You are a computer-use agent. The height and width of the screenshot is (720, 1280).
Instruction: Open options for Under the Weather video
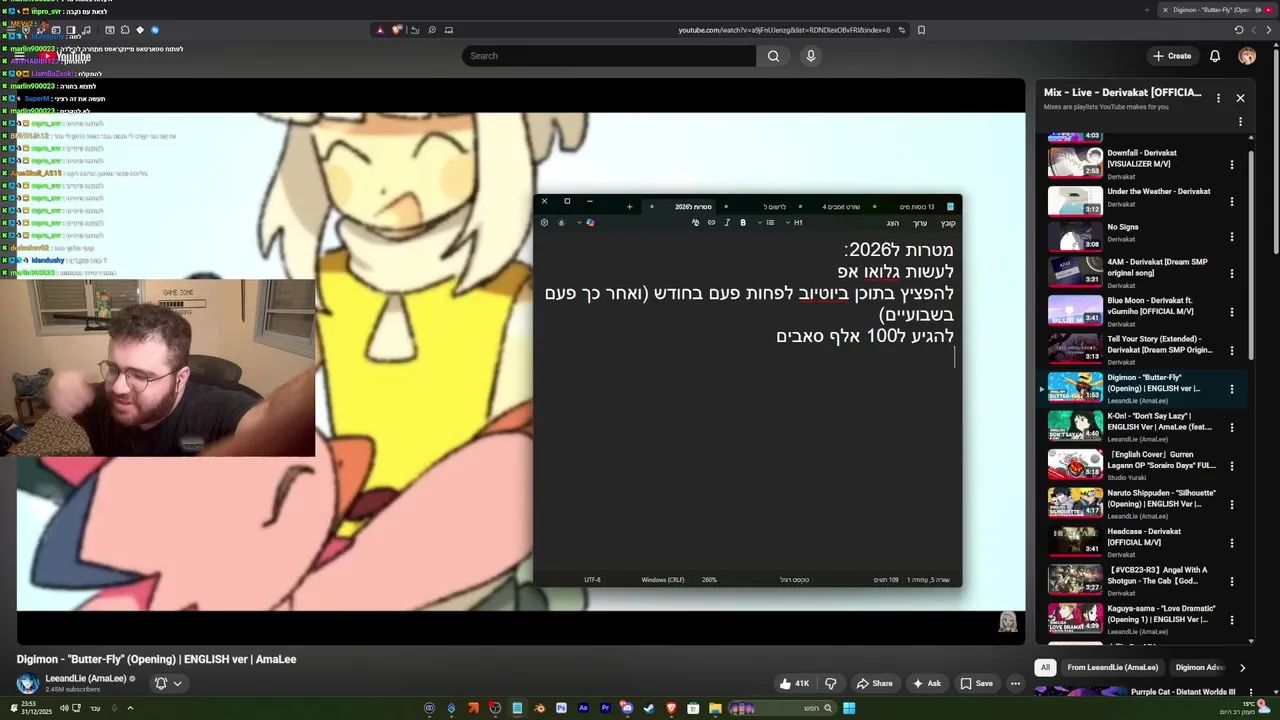click(1232, 202)
